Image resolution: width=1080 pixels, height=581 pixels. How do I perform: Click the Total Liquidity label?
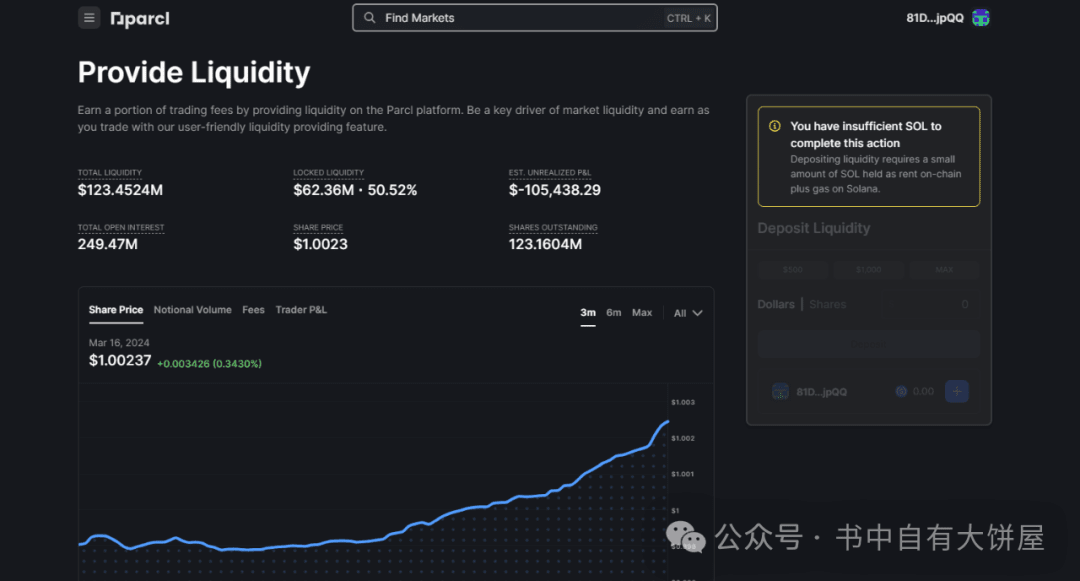coord(110,173)
